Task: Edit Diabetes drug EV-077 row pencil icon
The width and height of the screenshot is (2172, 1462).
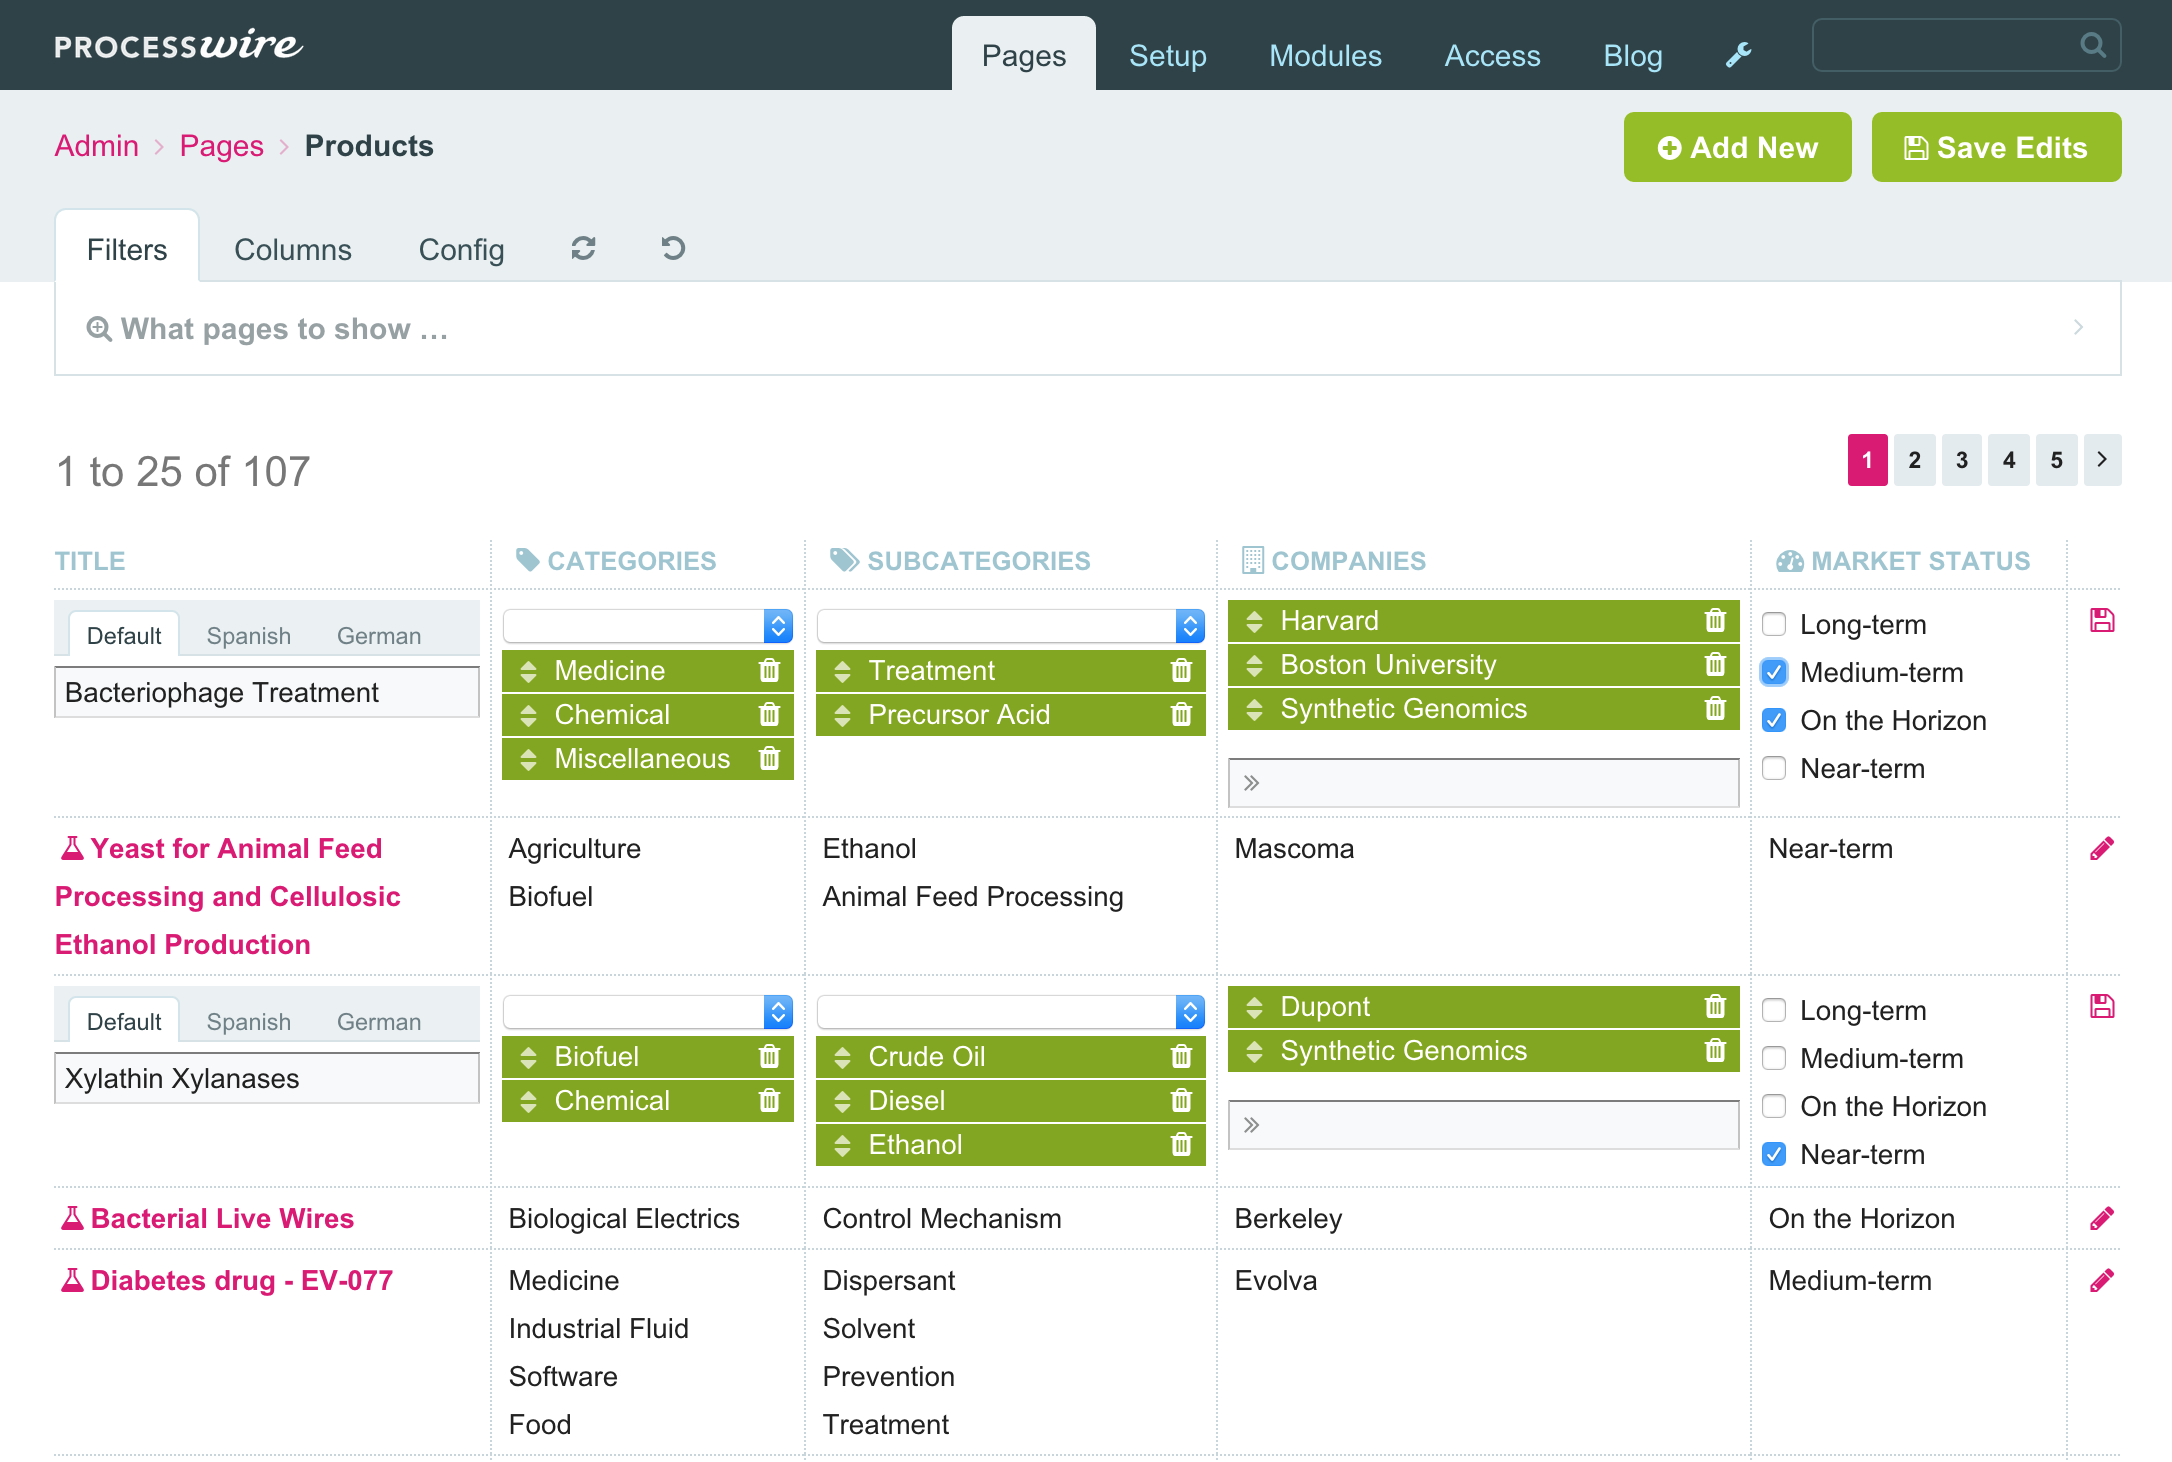Action: coord(2102,1281)
